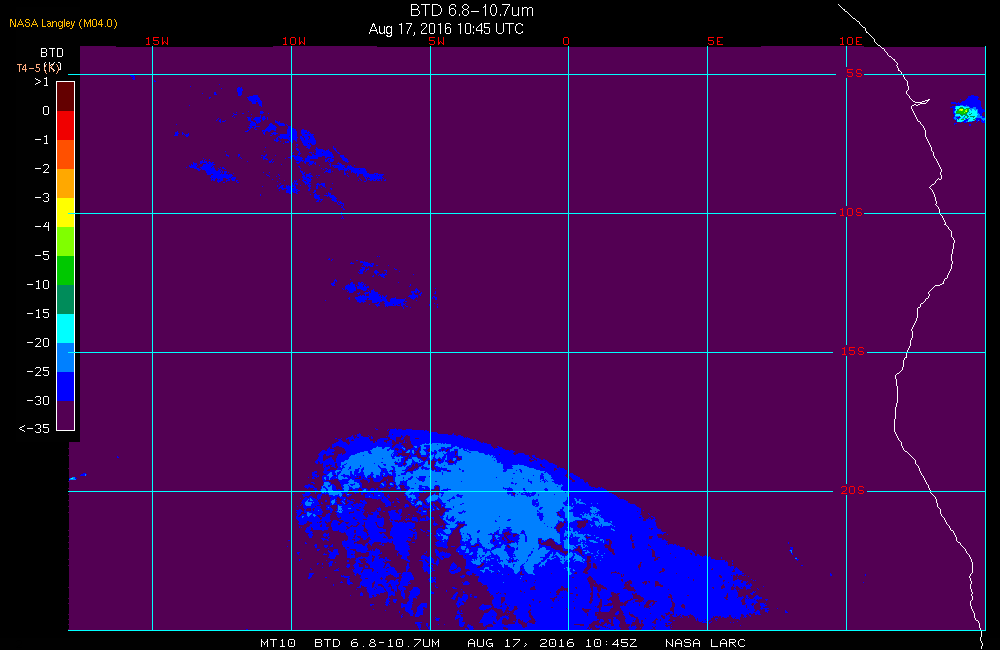The height and width of the screenshot is (650, 1000).
Task: Click the '15S' latitude label
Action: pos(853,351)
